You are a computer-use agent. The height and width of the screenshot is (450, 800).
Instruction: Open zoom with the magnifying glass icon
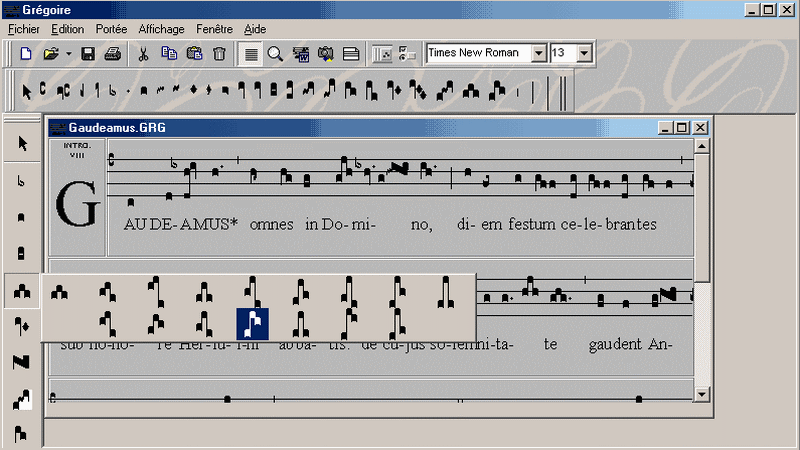(x=275, y=54)
